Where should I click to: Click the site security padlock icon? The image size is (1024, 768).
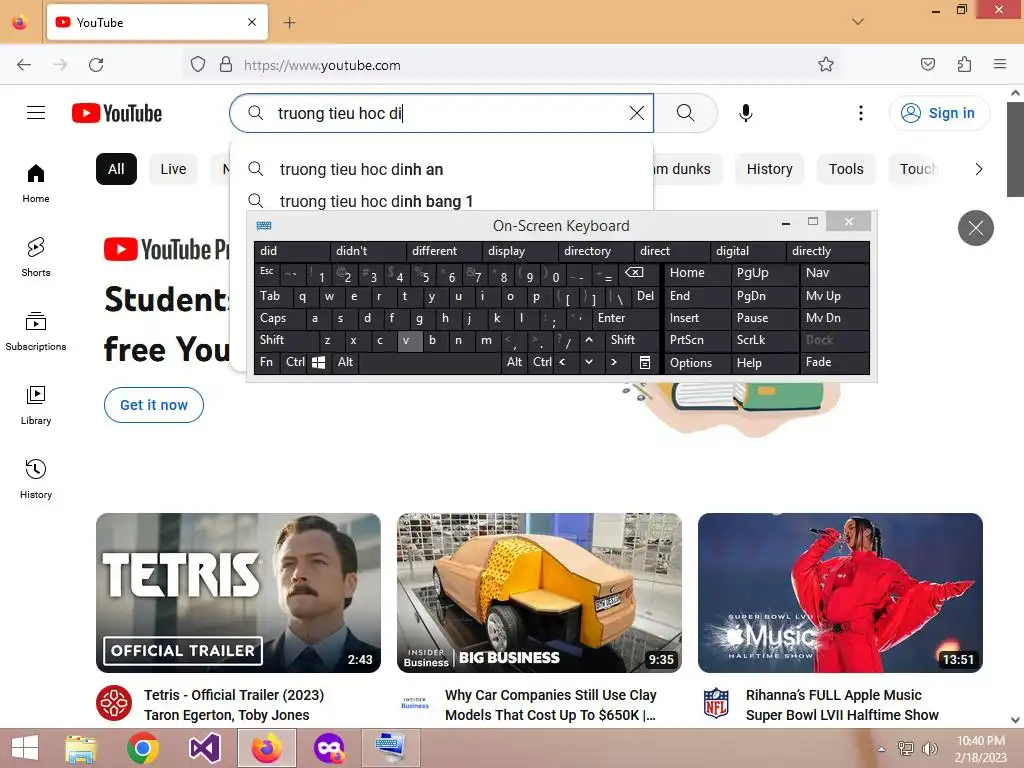(x=226, y=64)
